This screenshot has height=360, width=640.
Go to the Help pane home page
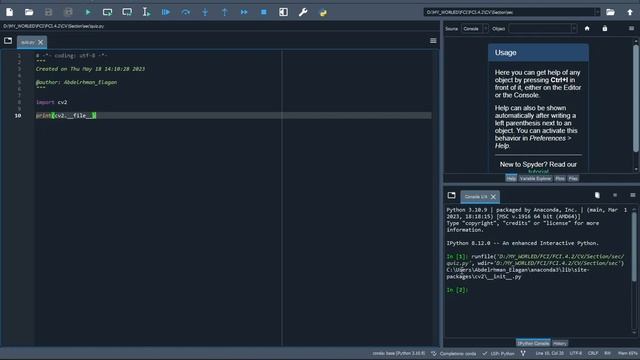coord(587,29)
